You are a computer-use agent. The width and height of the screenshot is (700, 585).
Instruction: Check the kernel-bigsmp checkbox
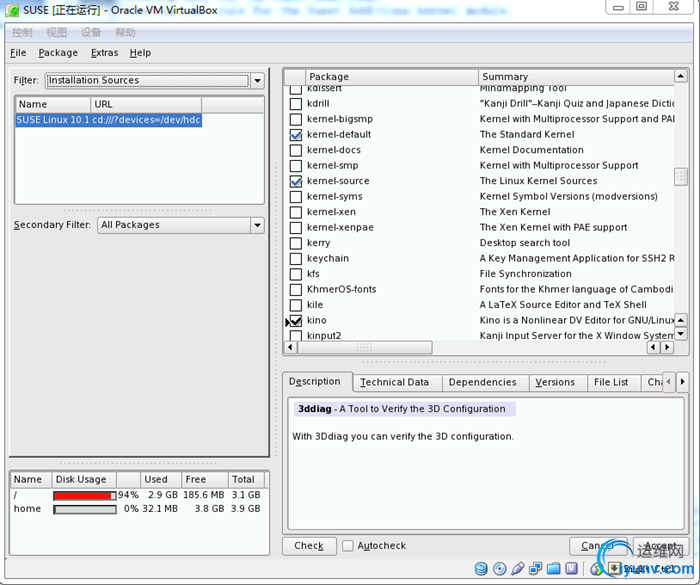296,120
